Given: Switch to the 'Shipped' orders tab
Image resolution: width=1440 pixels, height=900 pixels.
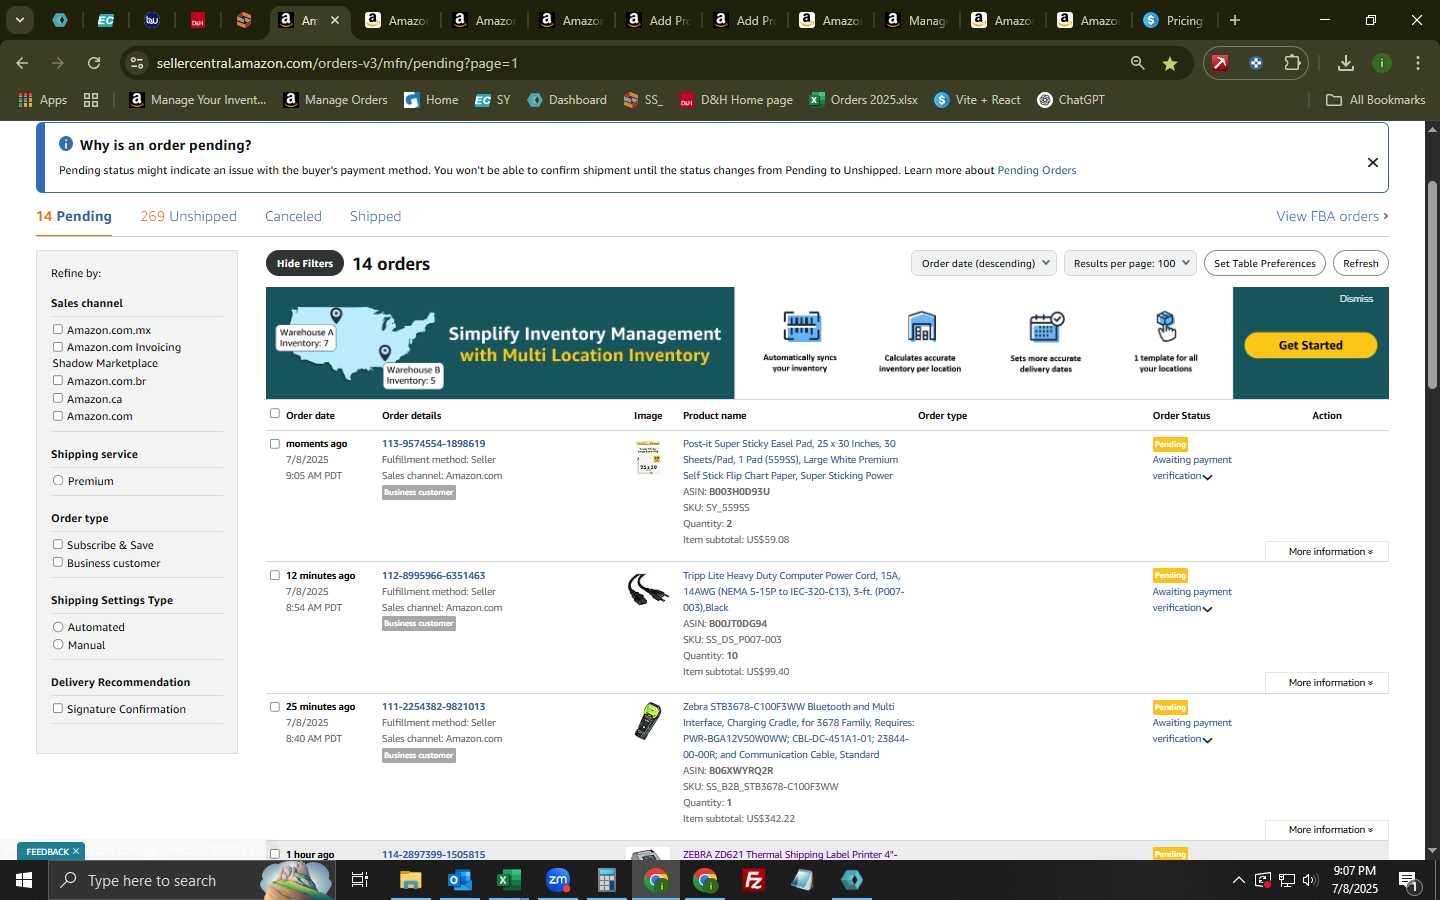Looking at the screenshot, I should (375, 216).
